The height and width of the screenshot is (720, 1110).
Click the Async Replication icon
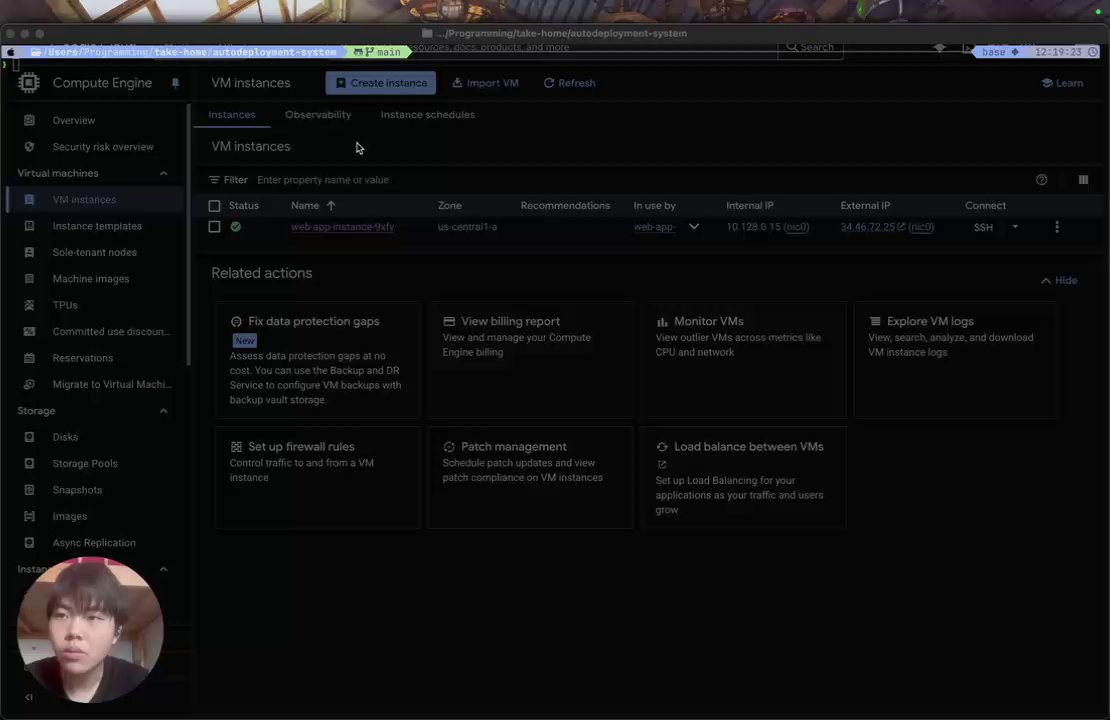coord(29,543)
